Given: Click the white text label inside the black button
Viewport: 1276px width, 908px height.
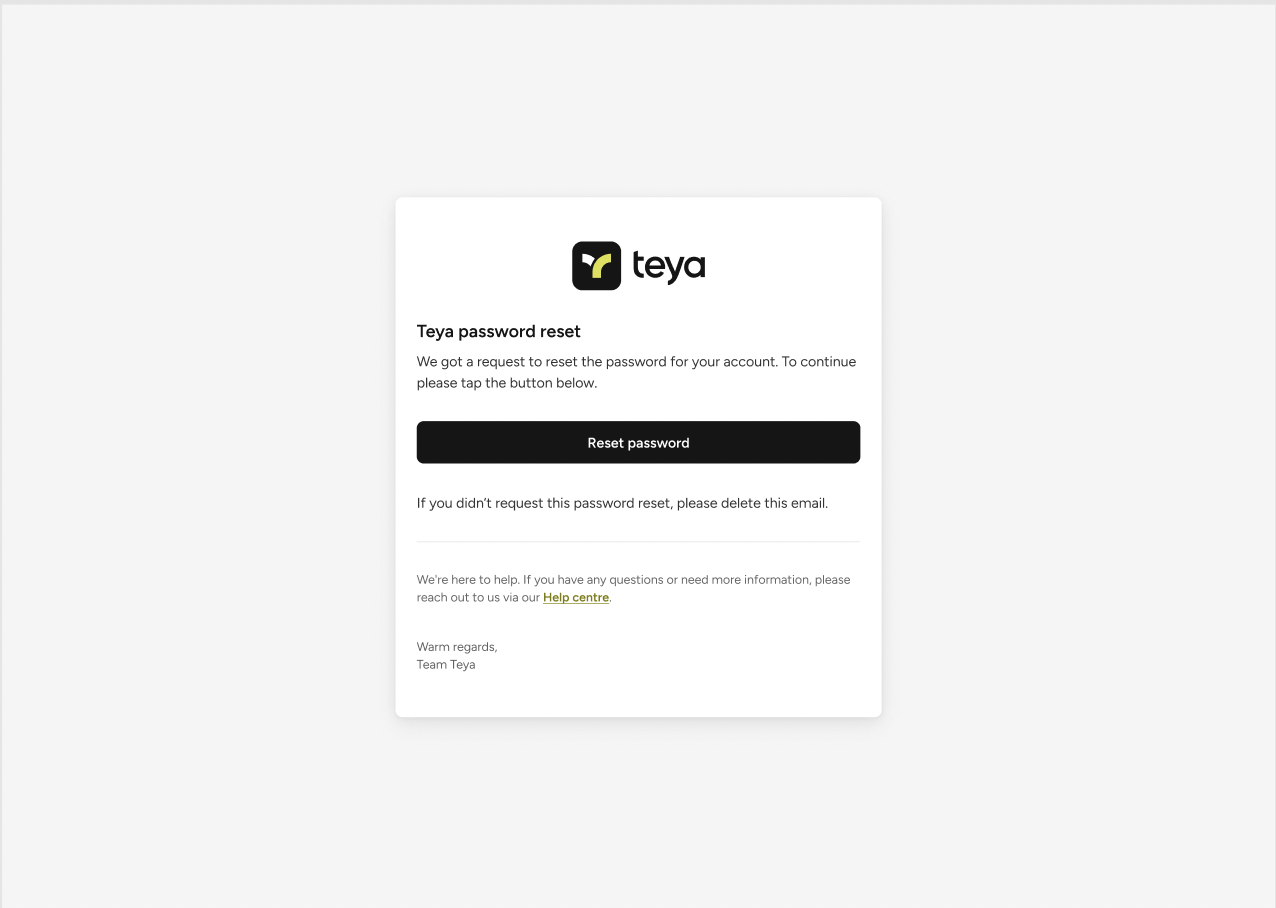Looking at the screenshot, I should 638,443.
